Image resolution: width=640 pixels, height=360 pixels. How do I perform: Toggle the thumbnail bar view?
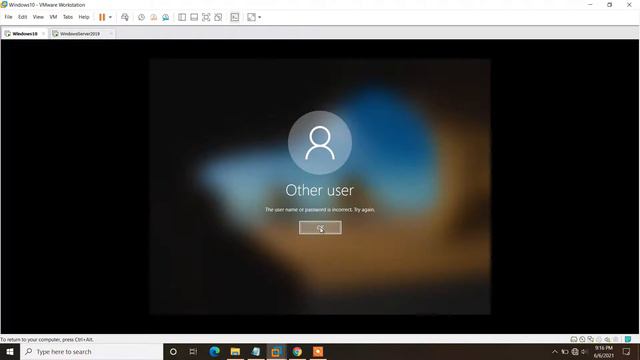click(194, 17)
